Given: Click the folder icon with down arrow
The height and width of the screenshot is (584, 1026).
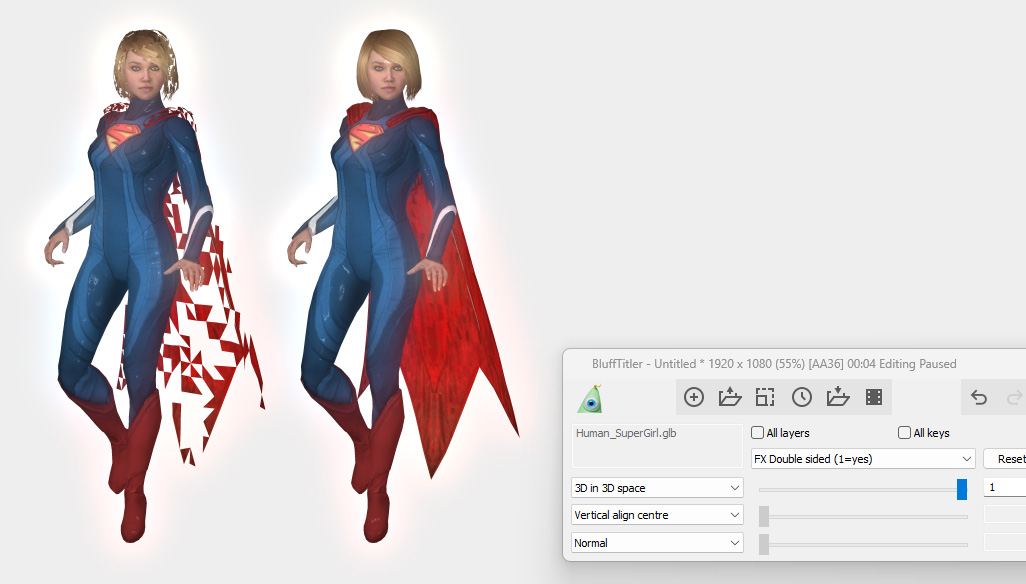Looking at the screenshot, I should (838, 397).
